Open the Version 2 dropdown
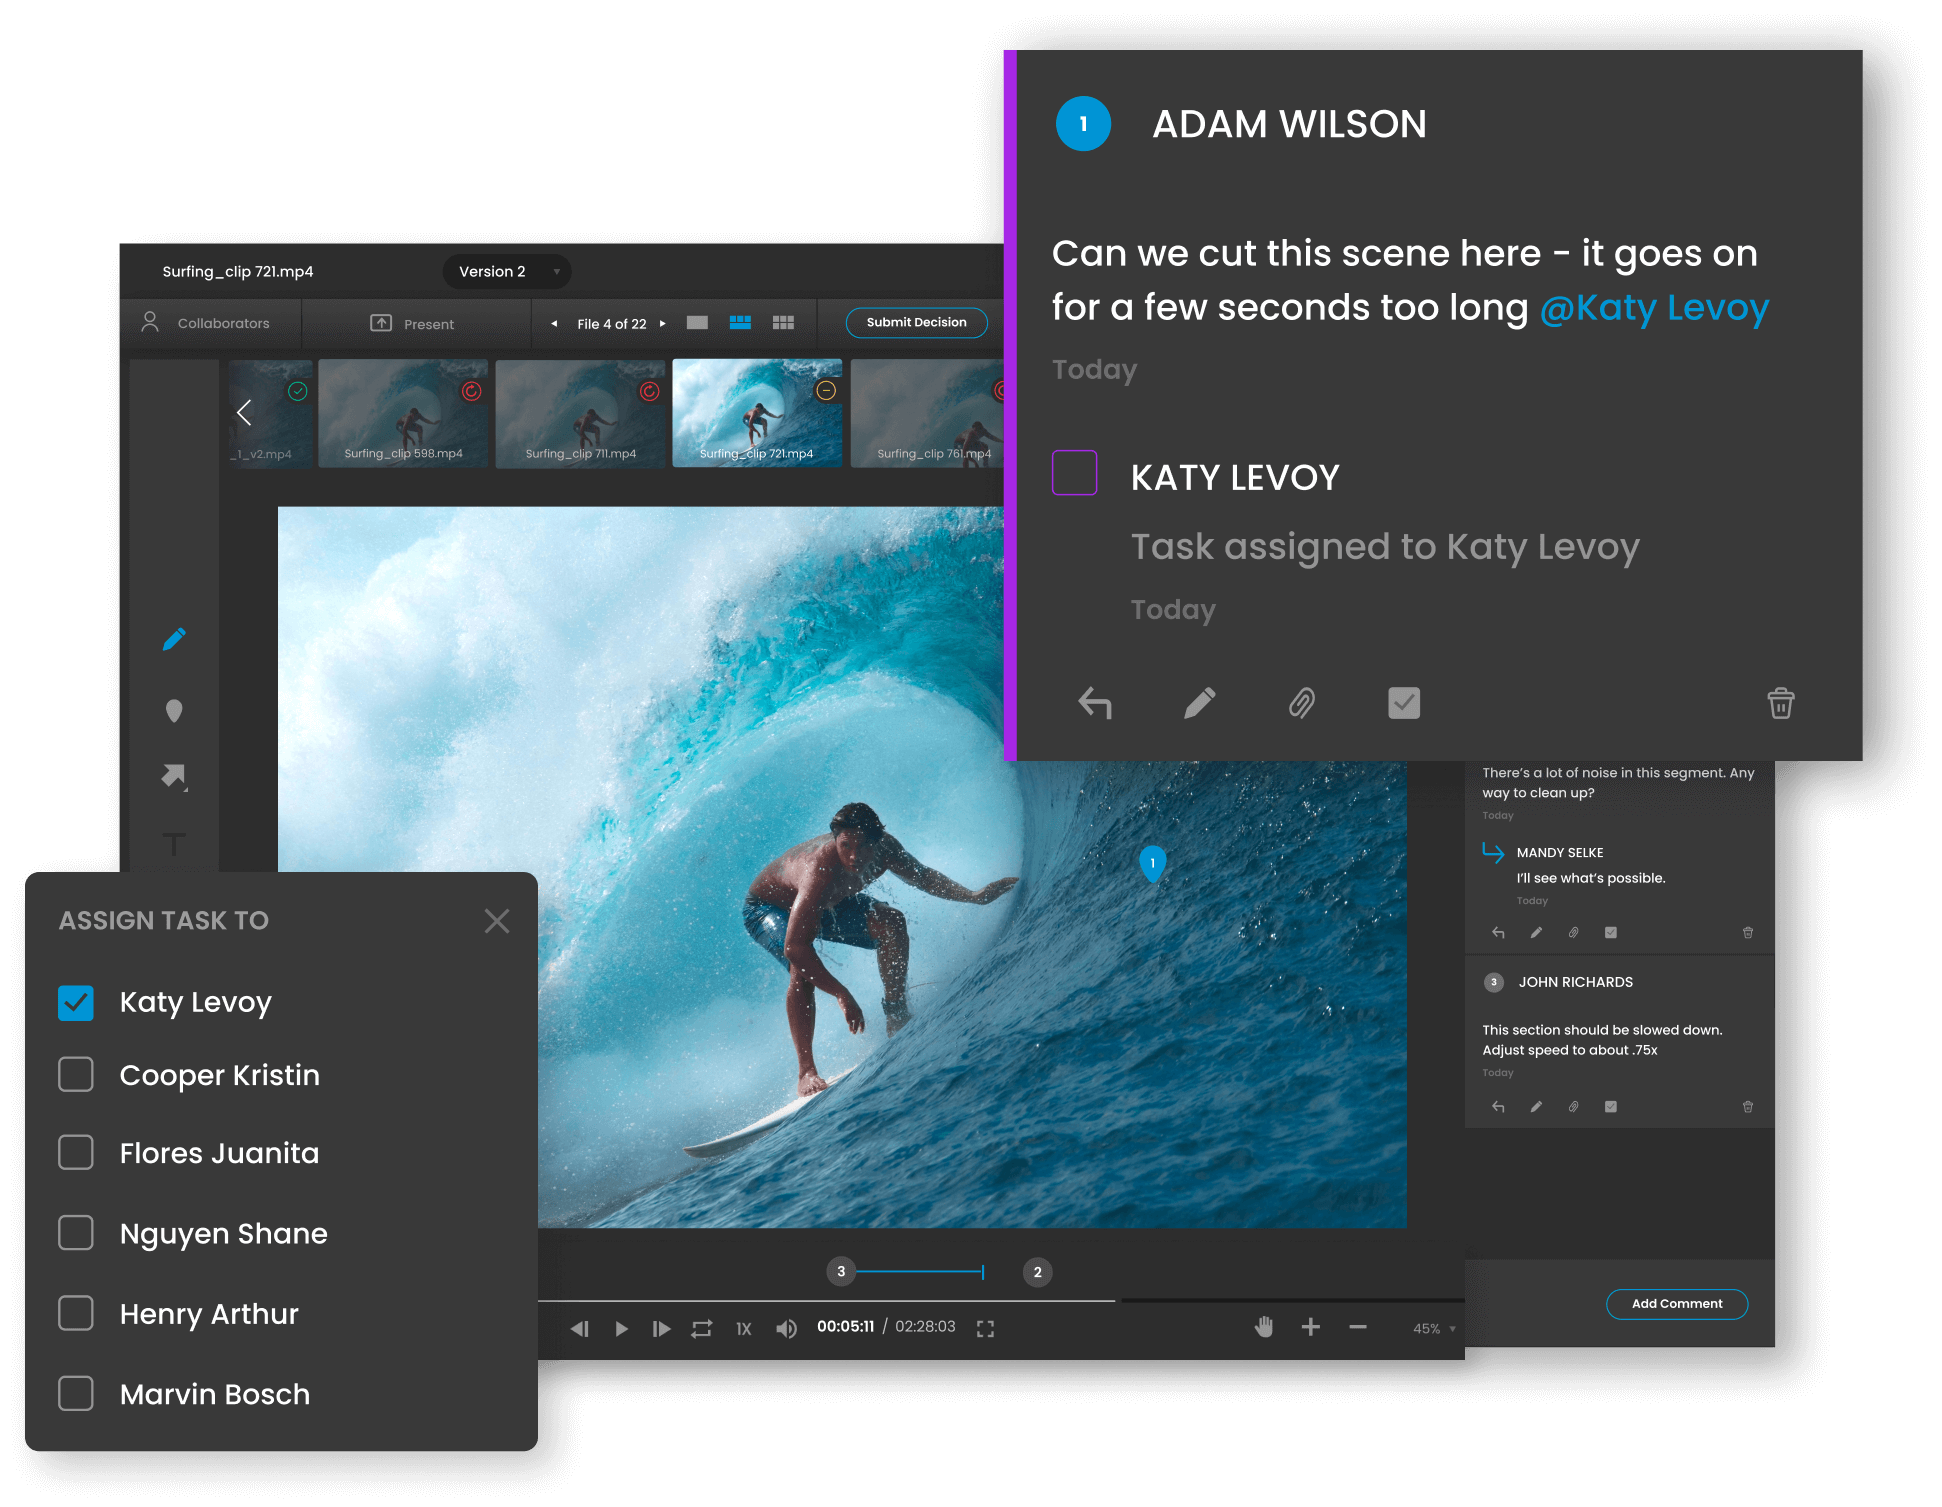 click(x=506, y=271)
